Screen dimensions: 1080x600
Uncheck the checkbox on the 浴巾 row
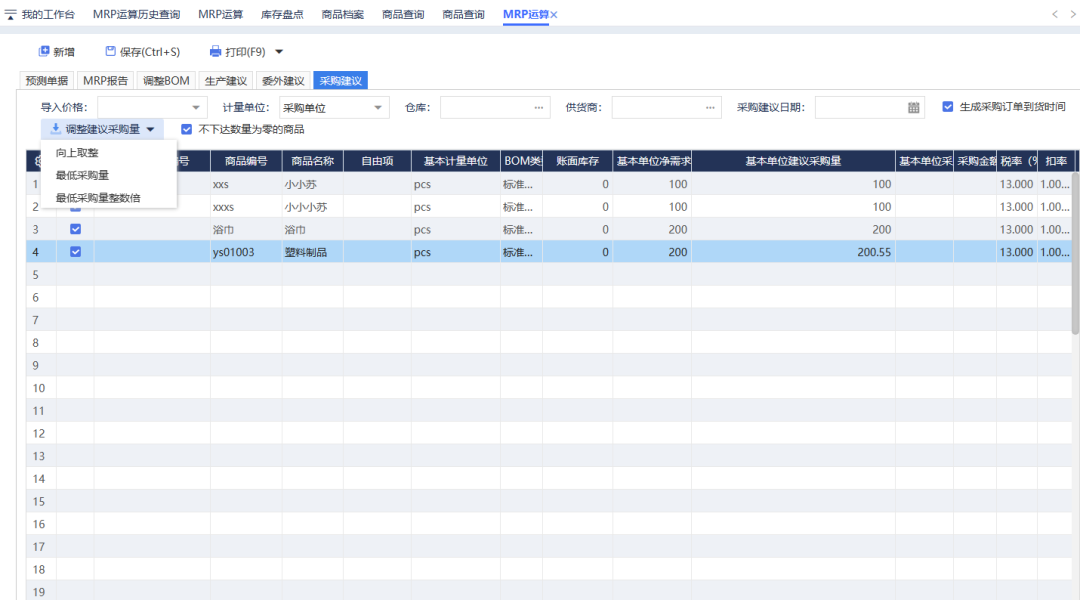point(75,229)
